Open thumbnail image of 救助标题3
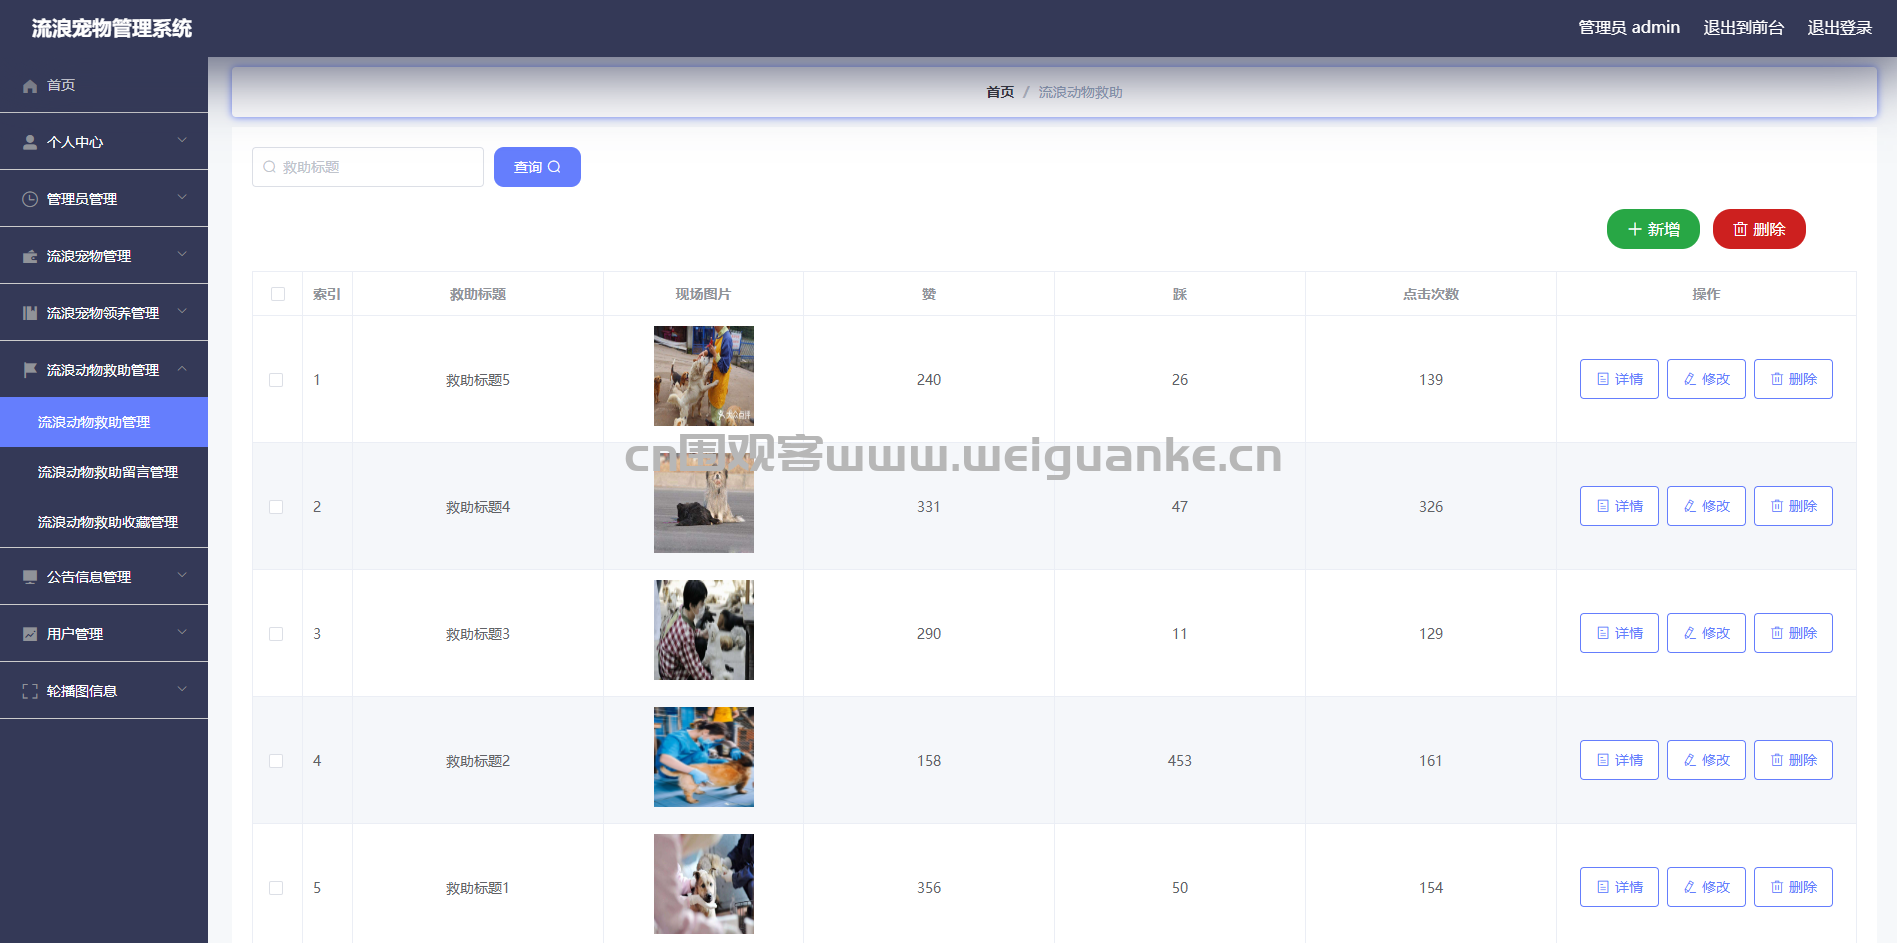 click(704, 630)
